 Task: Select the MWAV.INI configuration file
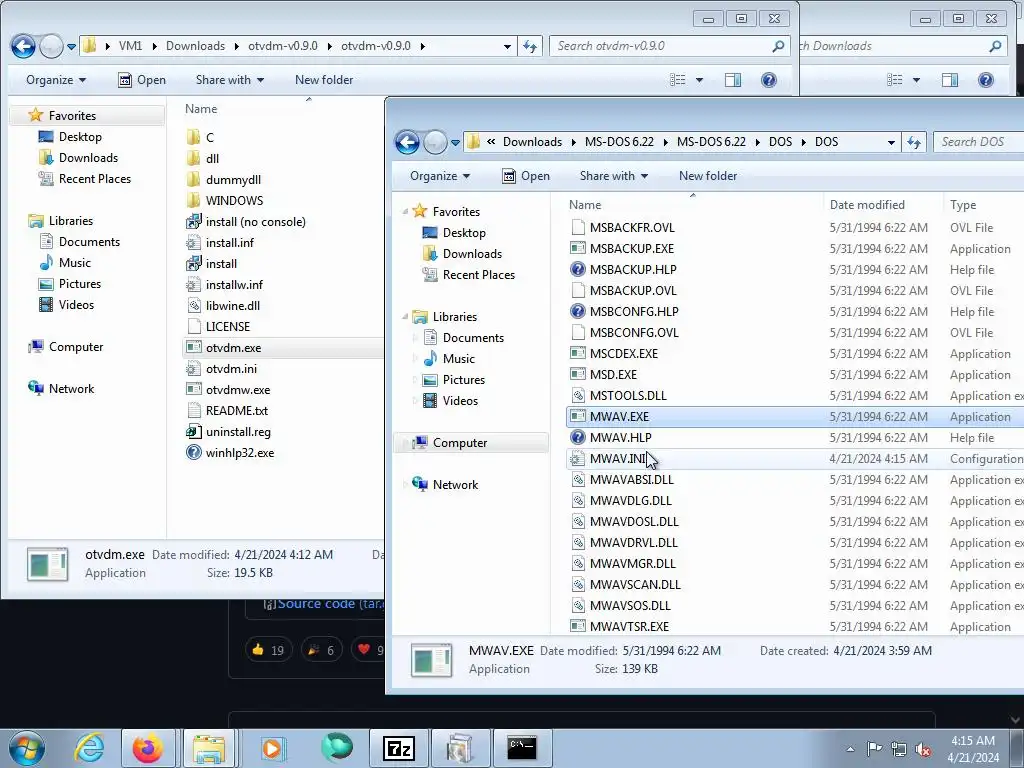793,458
